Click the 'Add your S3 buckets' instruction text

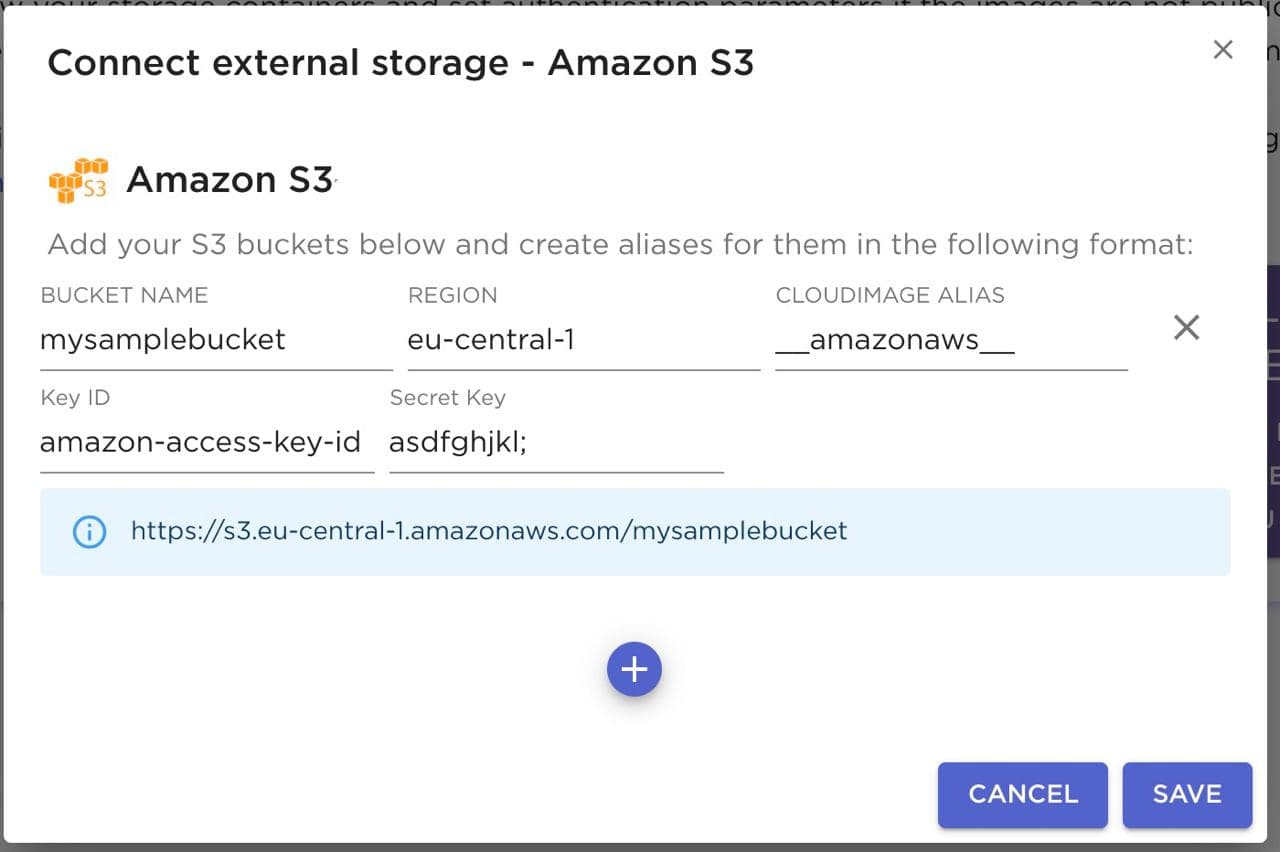pos(620,244)
